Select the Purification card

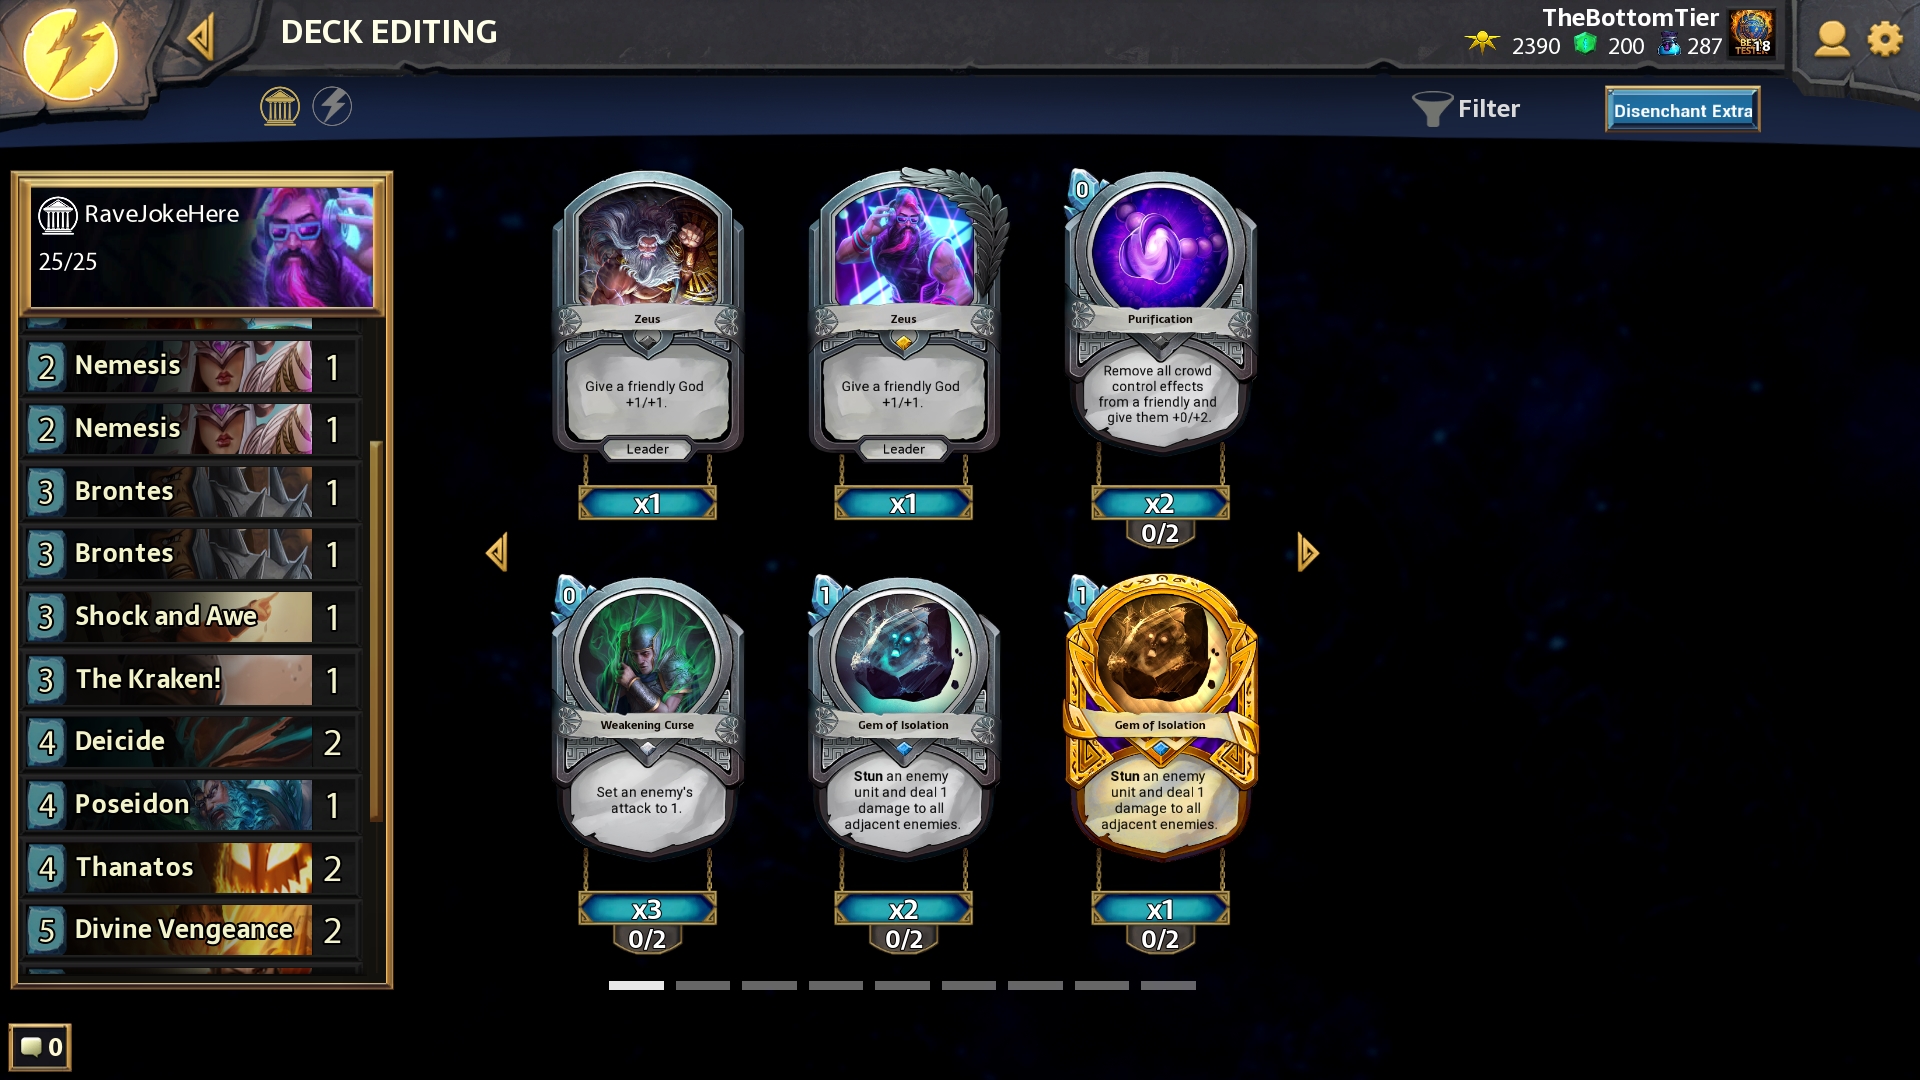[x=1160, y=312]
